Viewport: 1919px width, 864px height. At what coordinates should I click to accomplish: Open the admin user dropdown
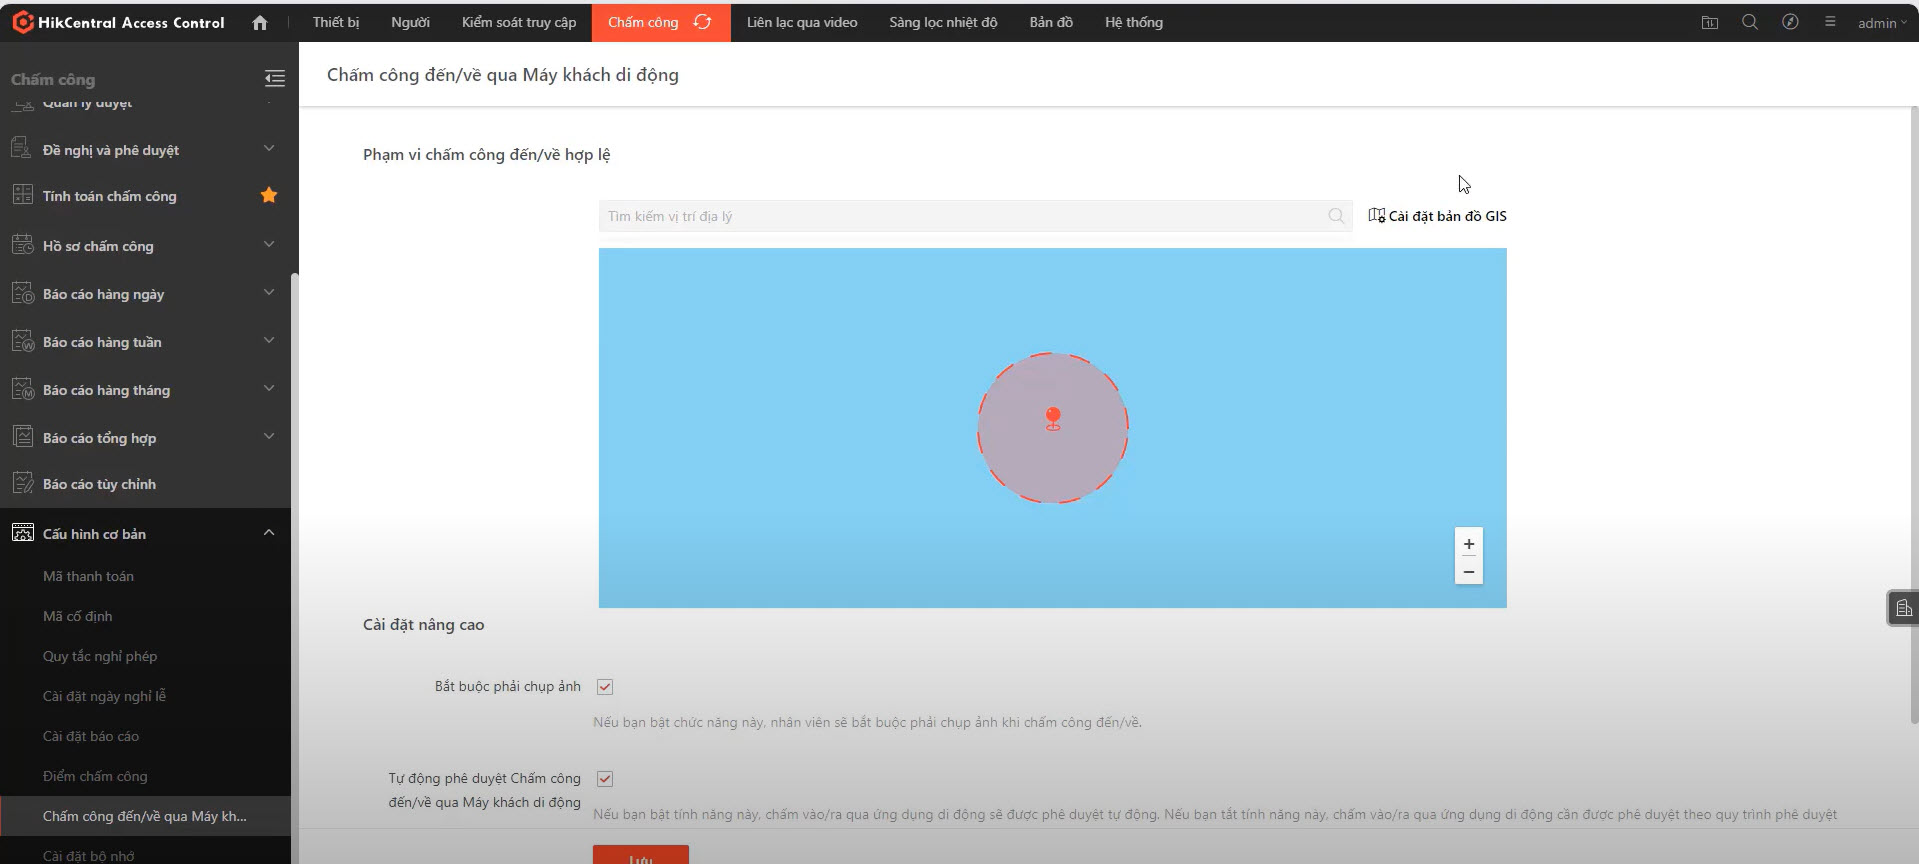point(1881,23)
